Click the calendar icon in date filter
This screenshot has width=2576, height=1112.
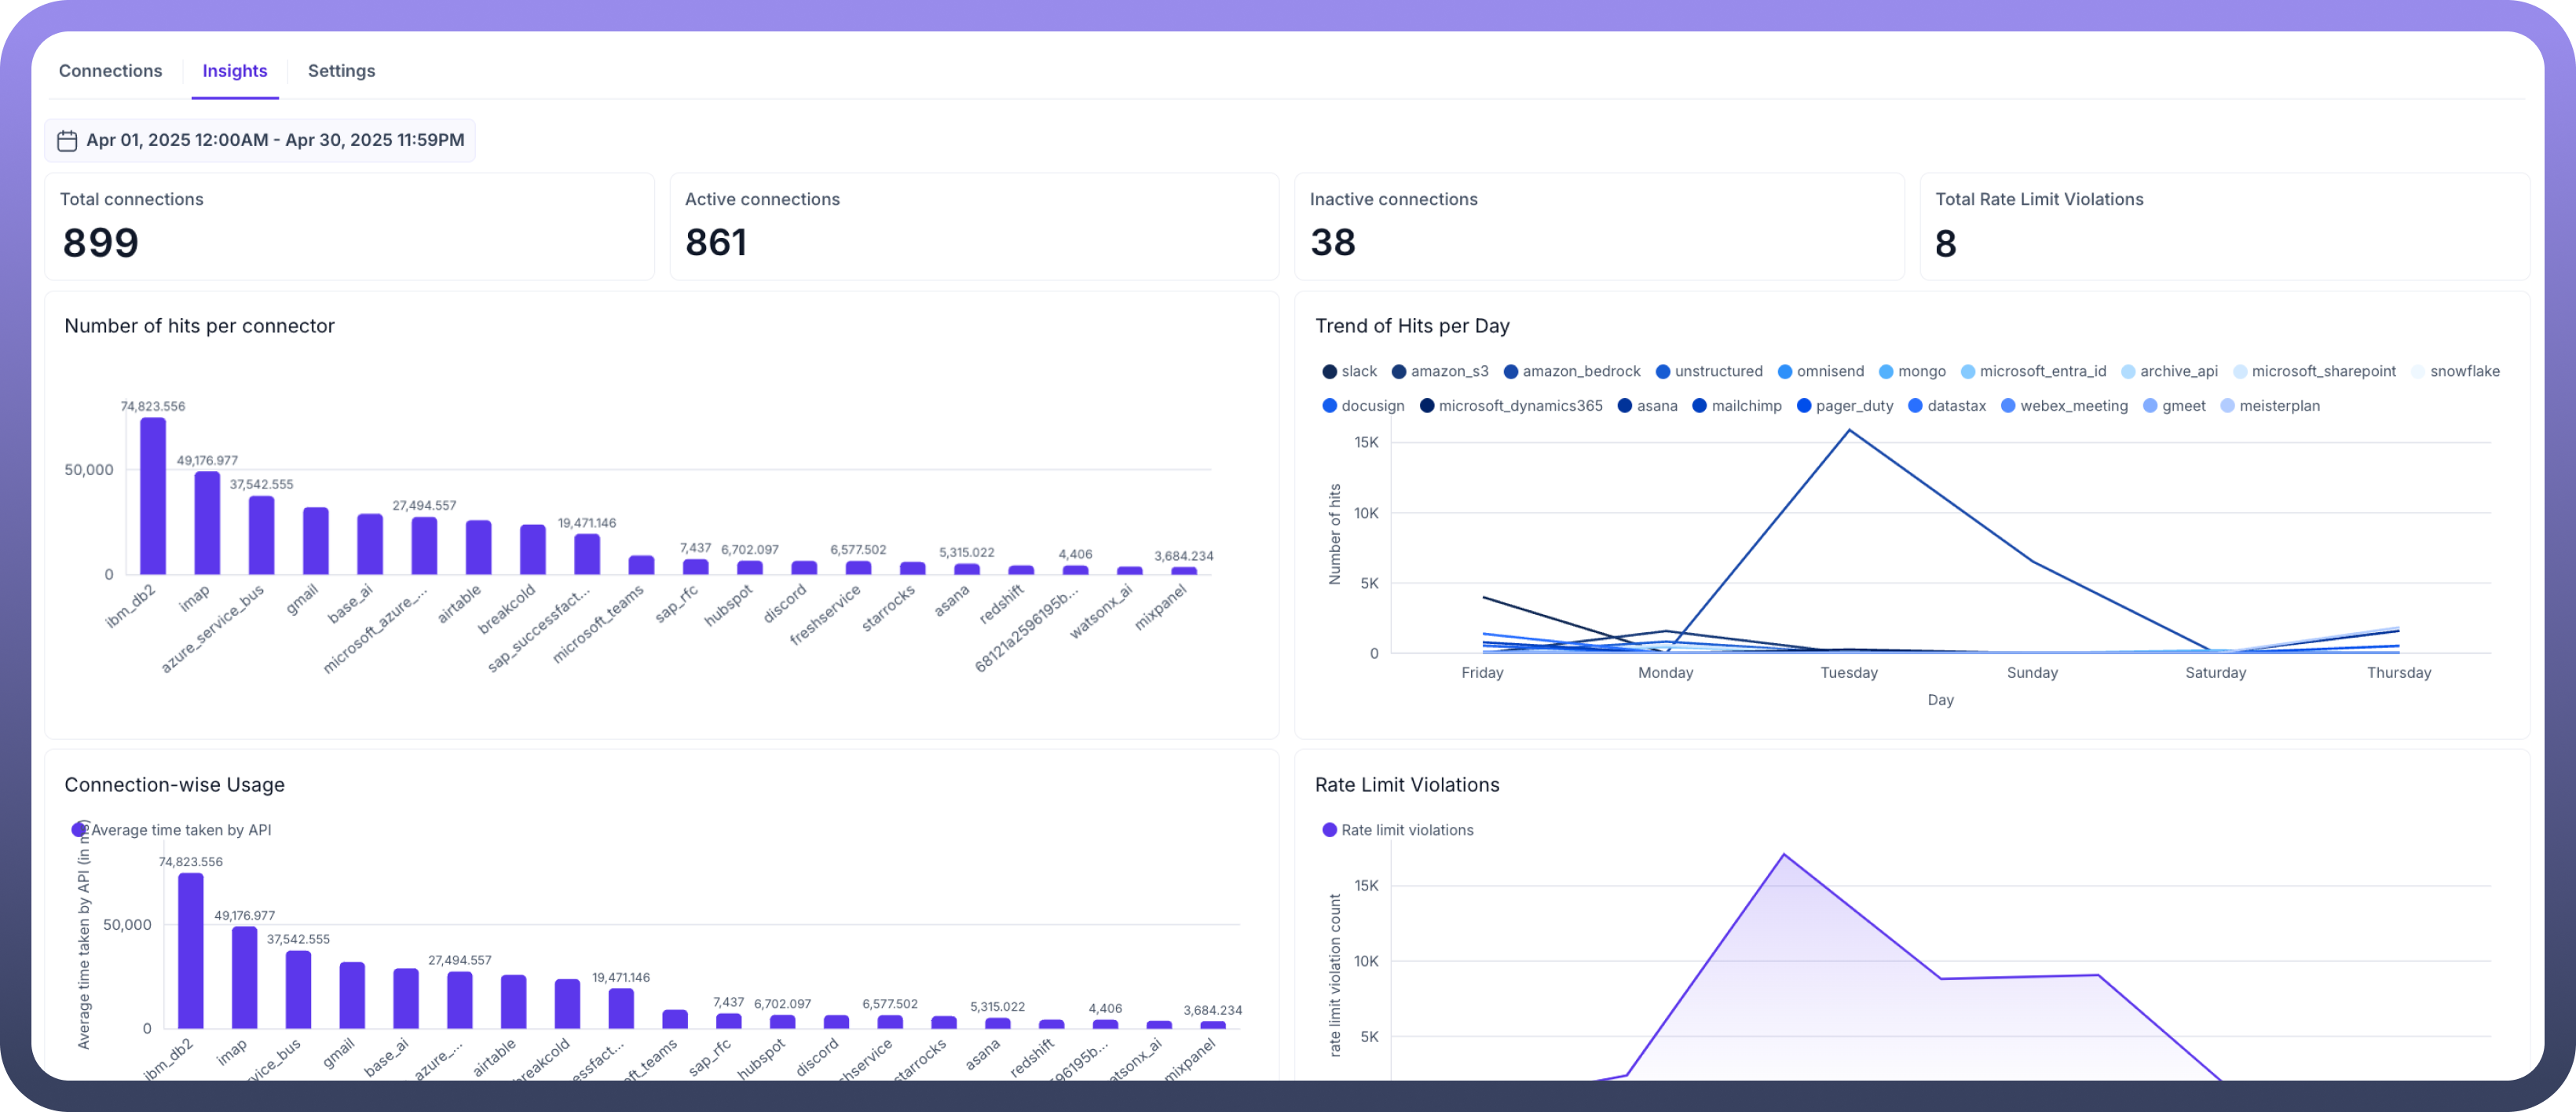click(x=67, y=141)
